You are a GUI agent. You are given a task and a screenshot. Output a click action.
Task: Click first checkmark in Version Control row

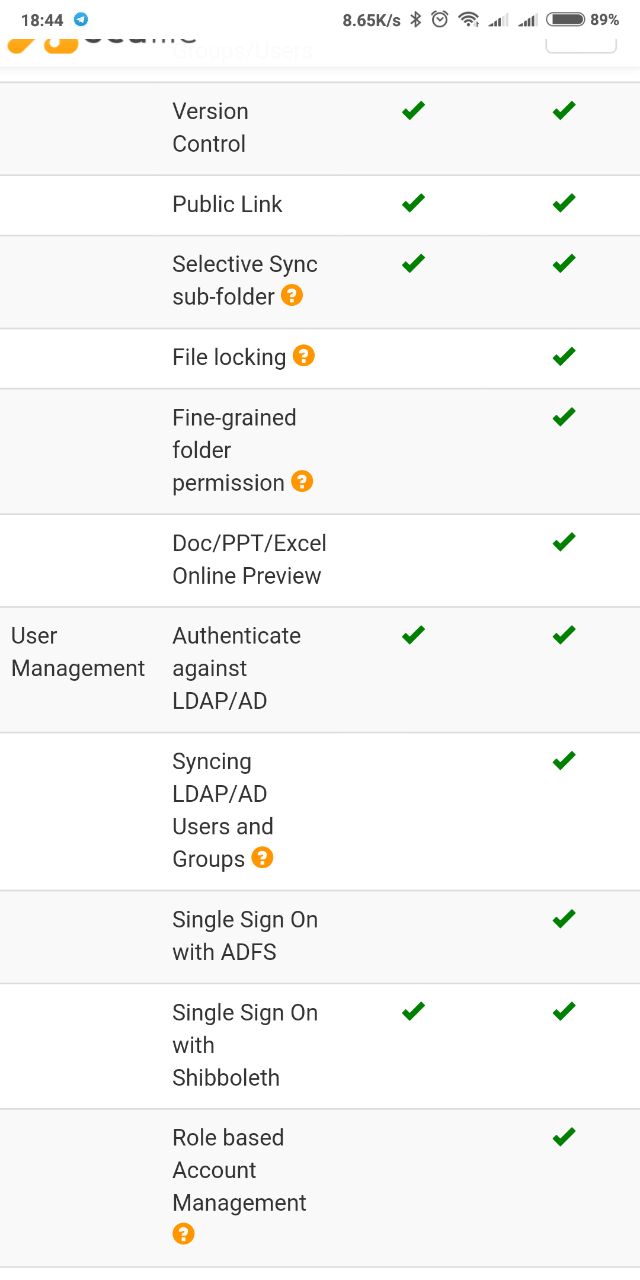413,111
